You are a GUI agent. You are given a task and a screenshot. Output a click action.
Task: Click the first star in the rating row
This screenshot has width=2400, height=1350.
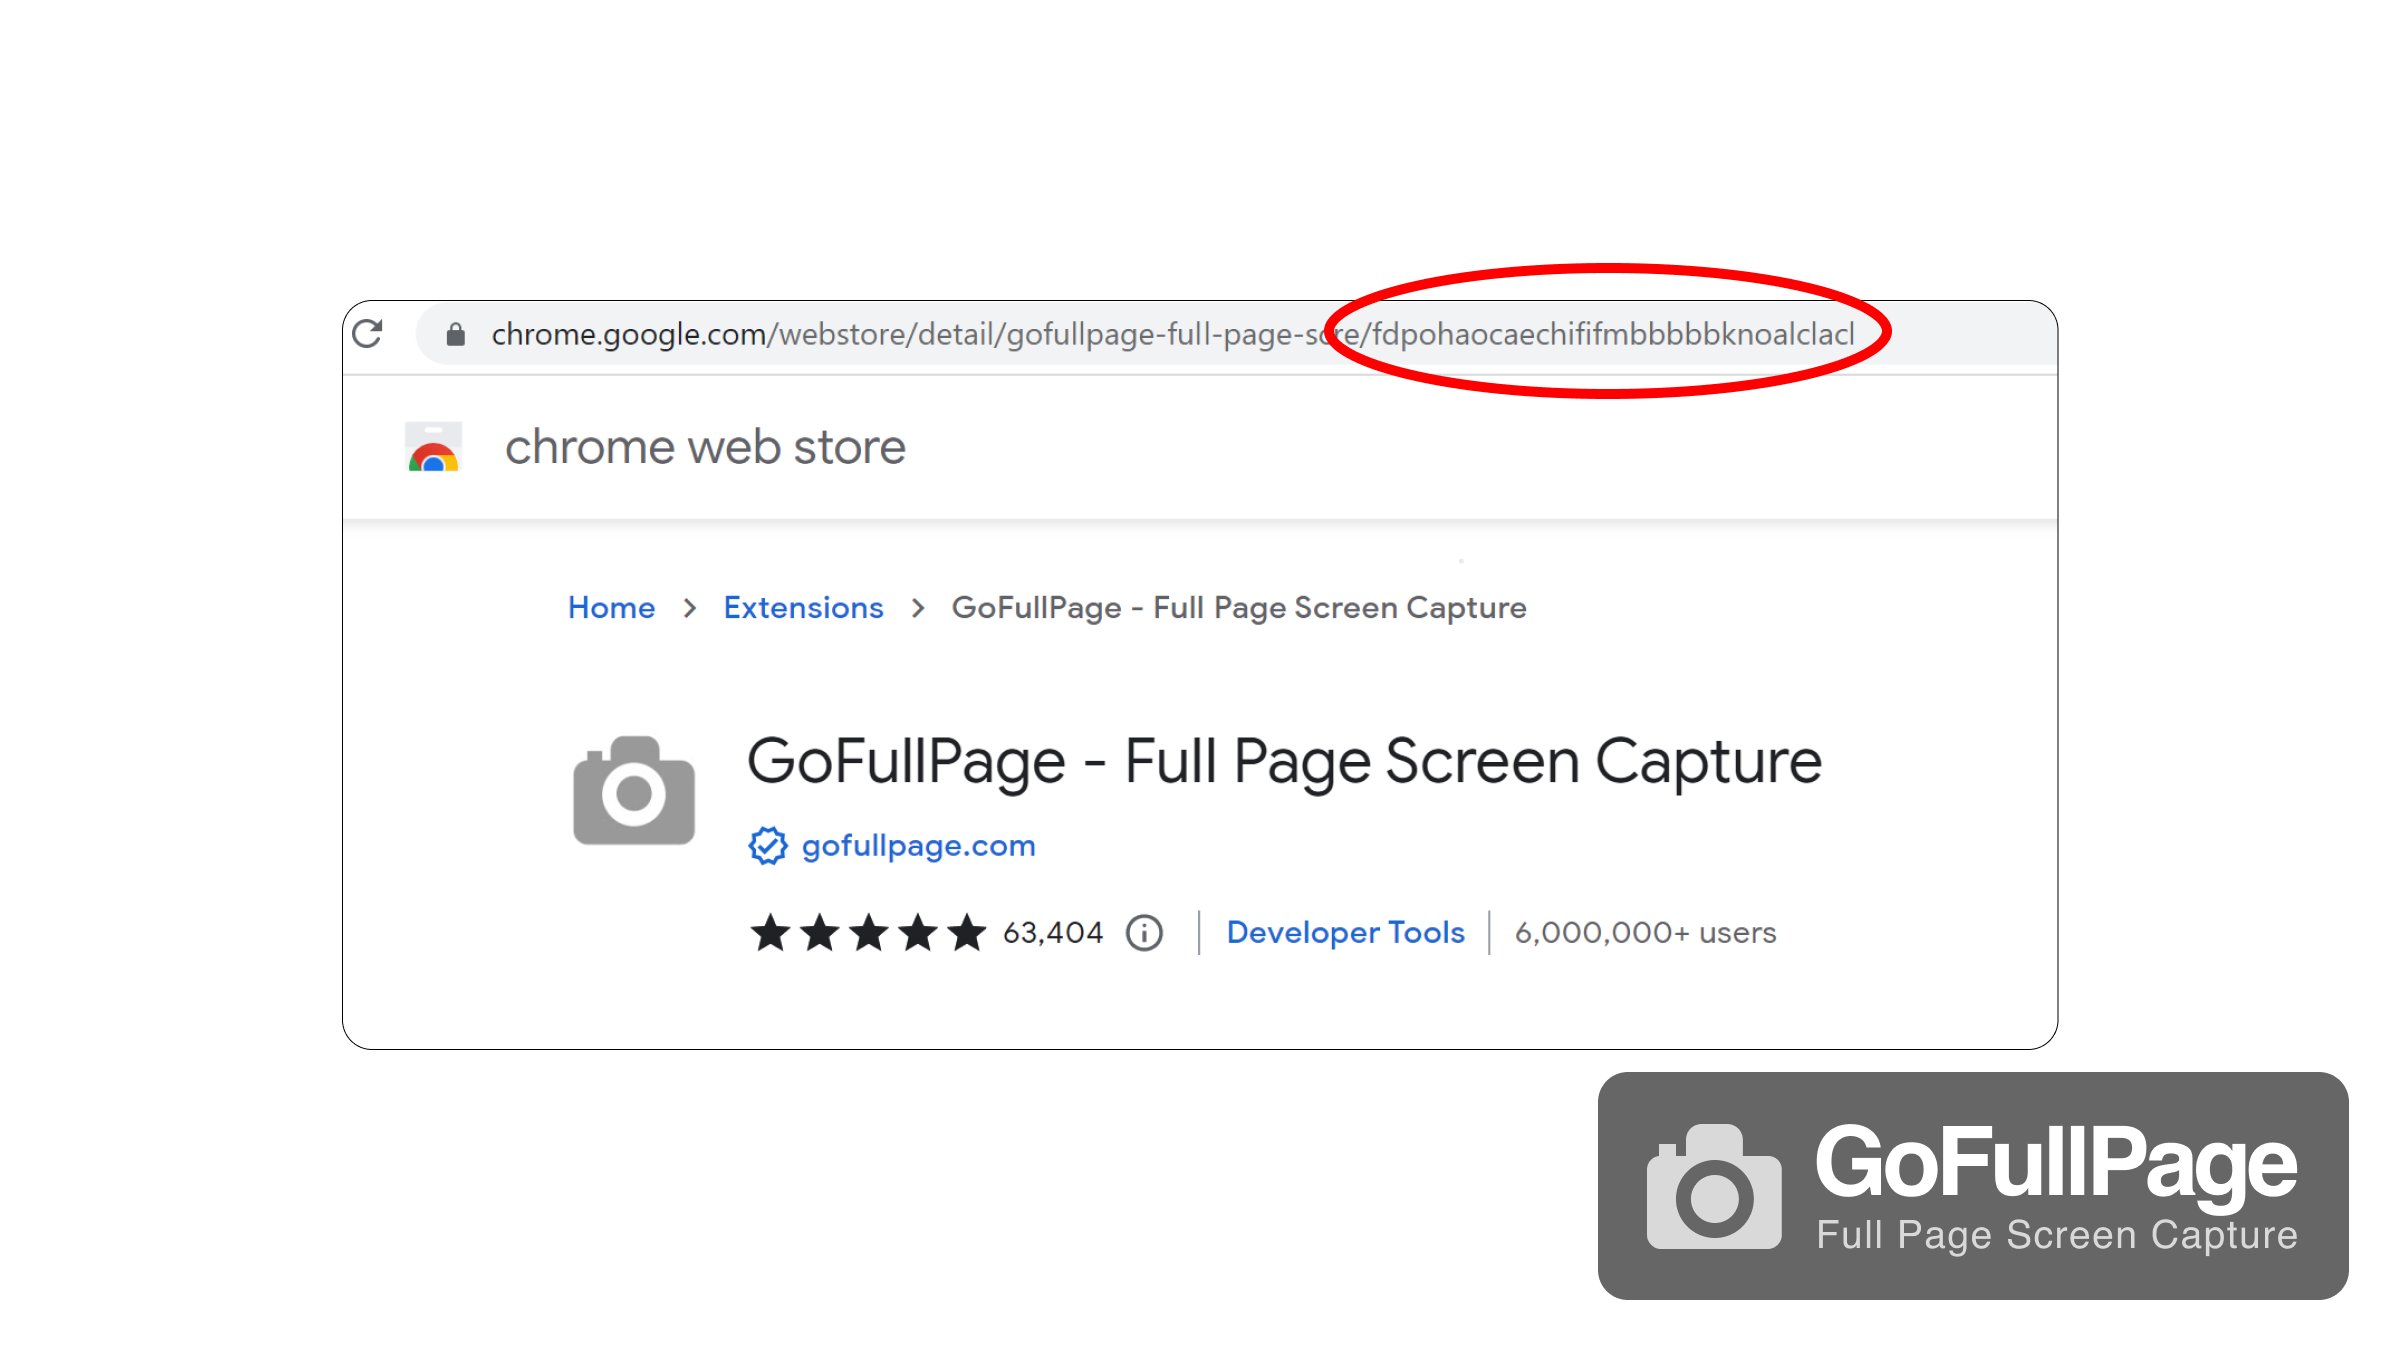[x=772, y=932]
